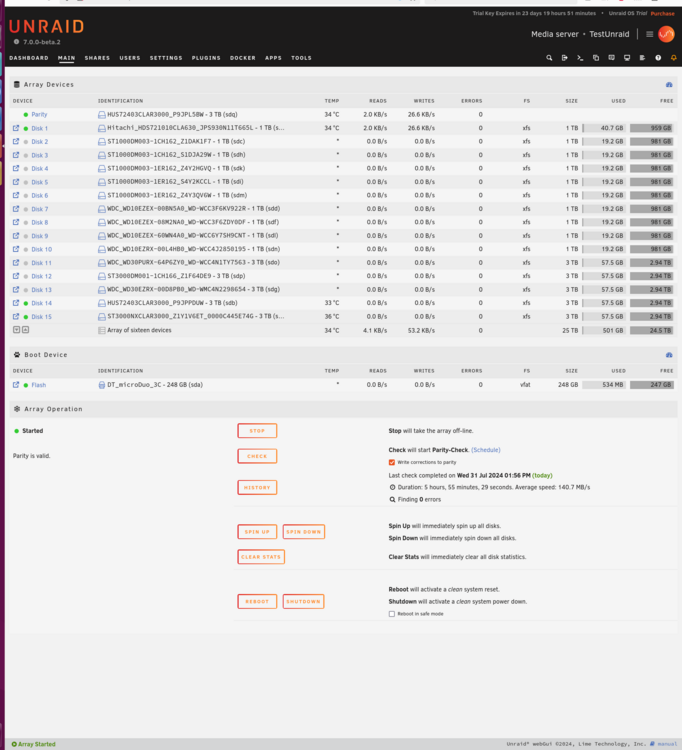Open the Disk 10 device link
This screenshot has width=682, height=750.
[x=42, y=249]
